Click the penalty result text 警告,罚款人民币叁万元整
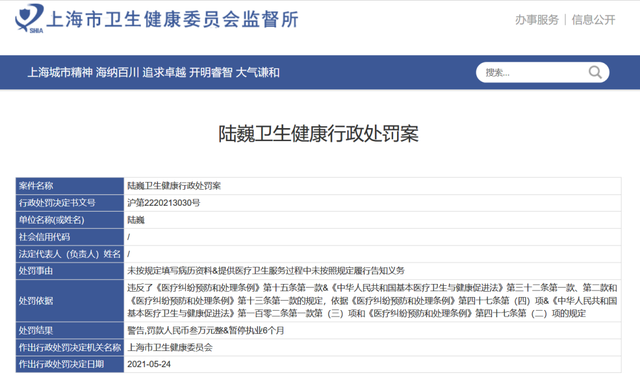Viewport: 640px width, 386px height. tap(176, 330)
